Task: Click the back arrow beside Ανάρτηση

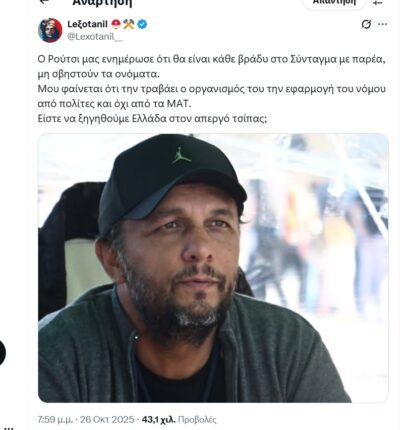Action: coord(44,2)
